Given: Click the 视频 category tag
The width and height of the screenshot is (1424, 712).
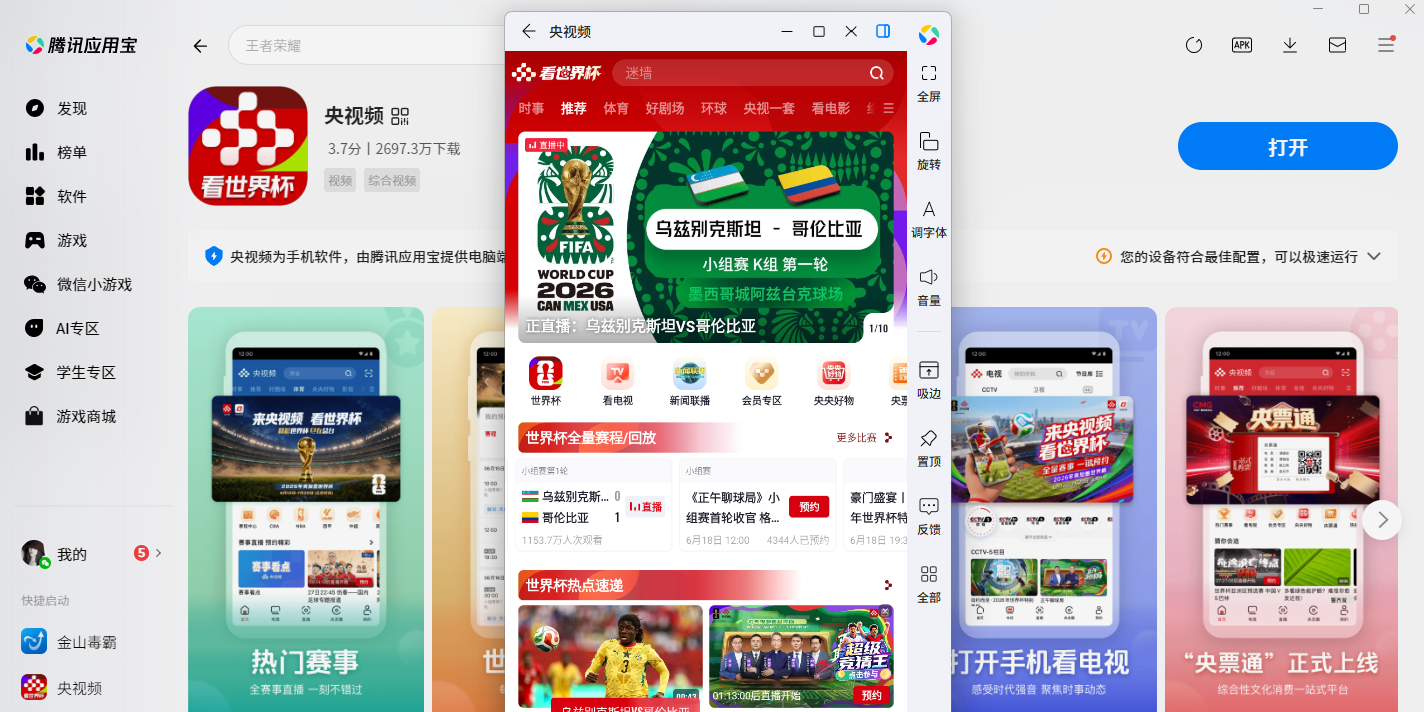Looking at the screenshot, I should (x=341, y=180).
